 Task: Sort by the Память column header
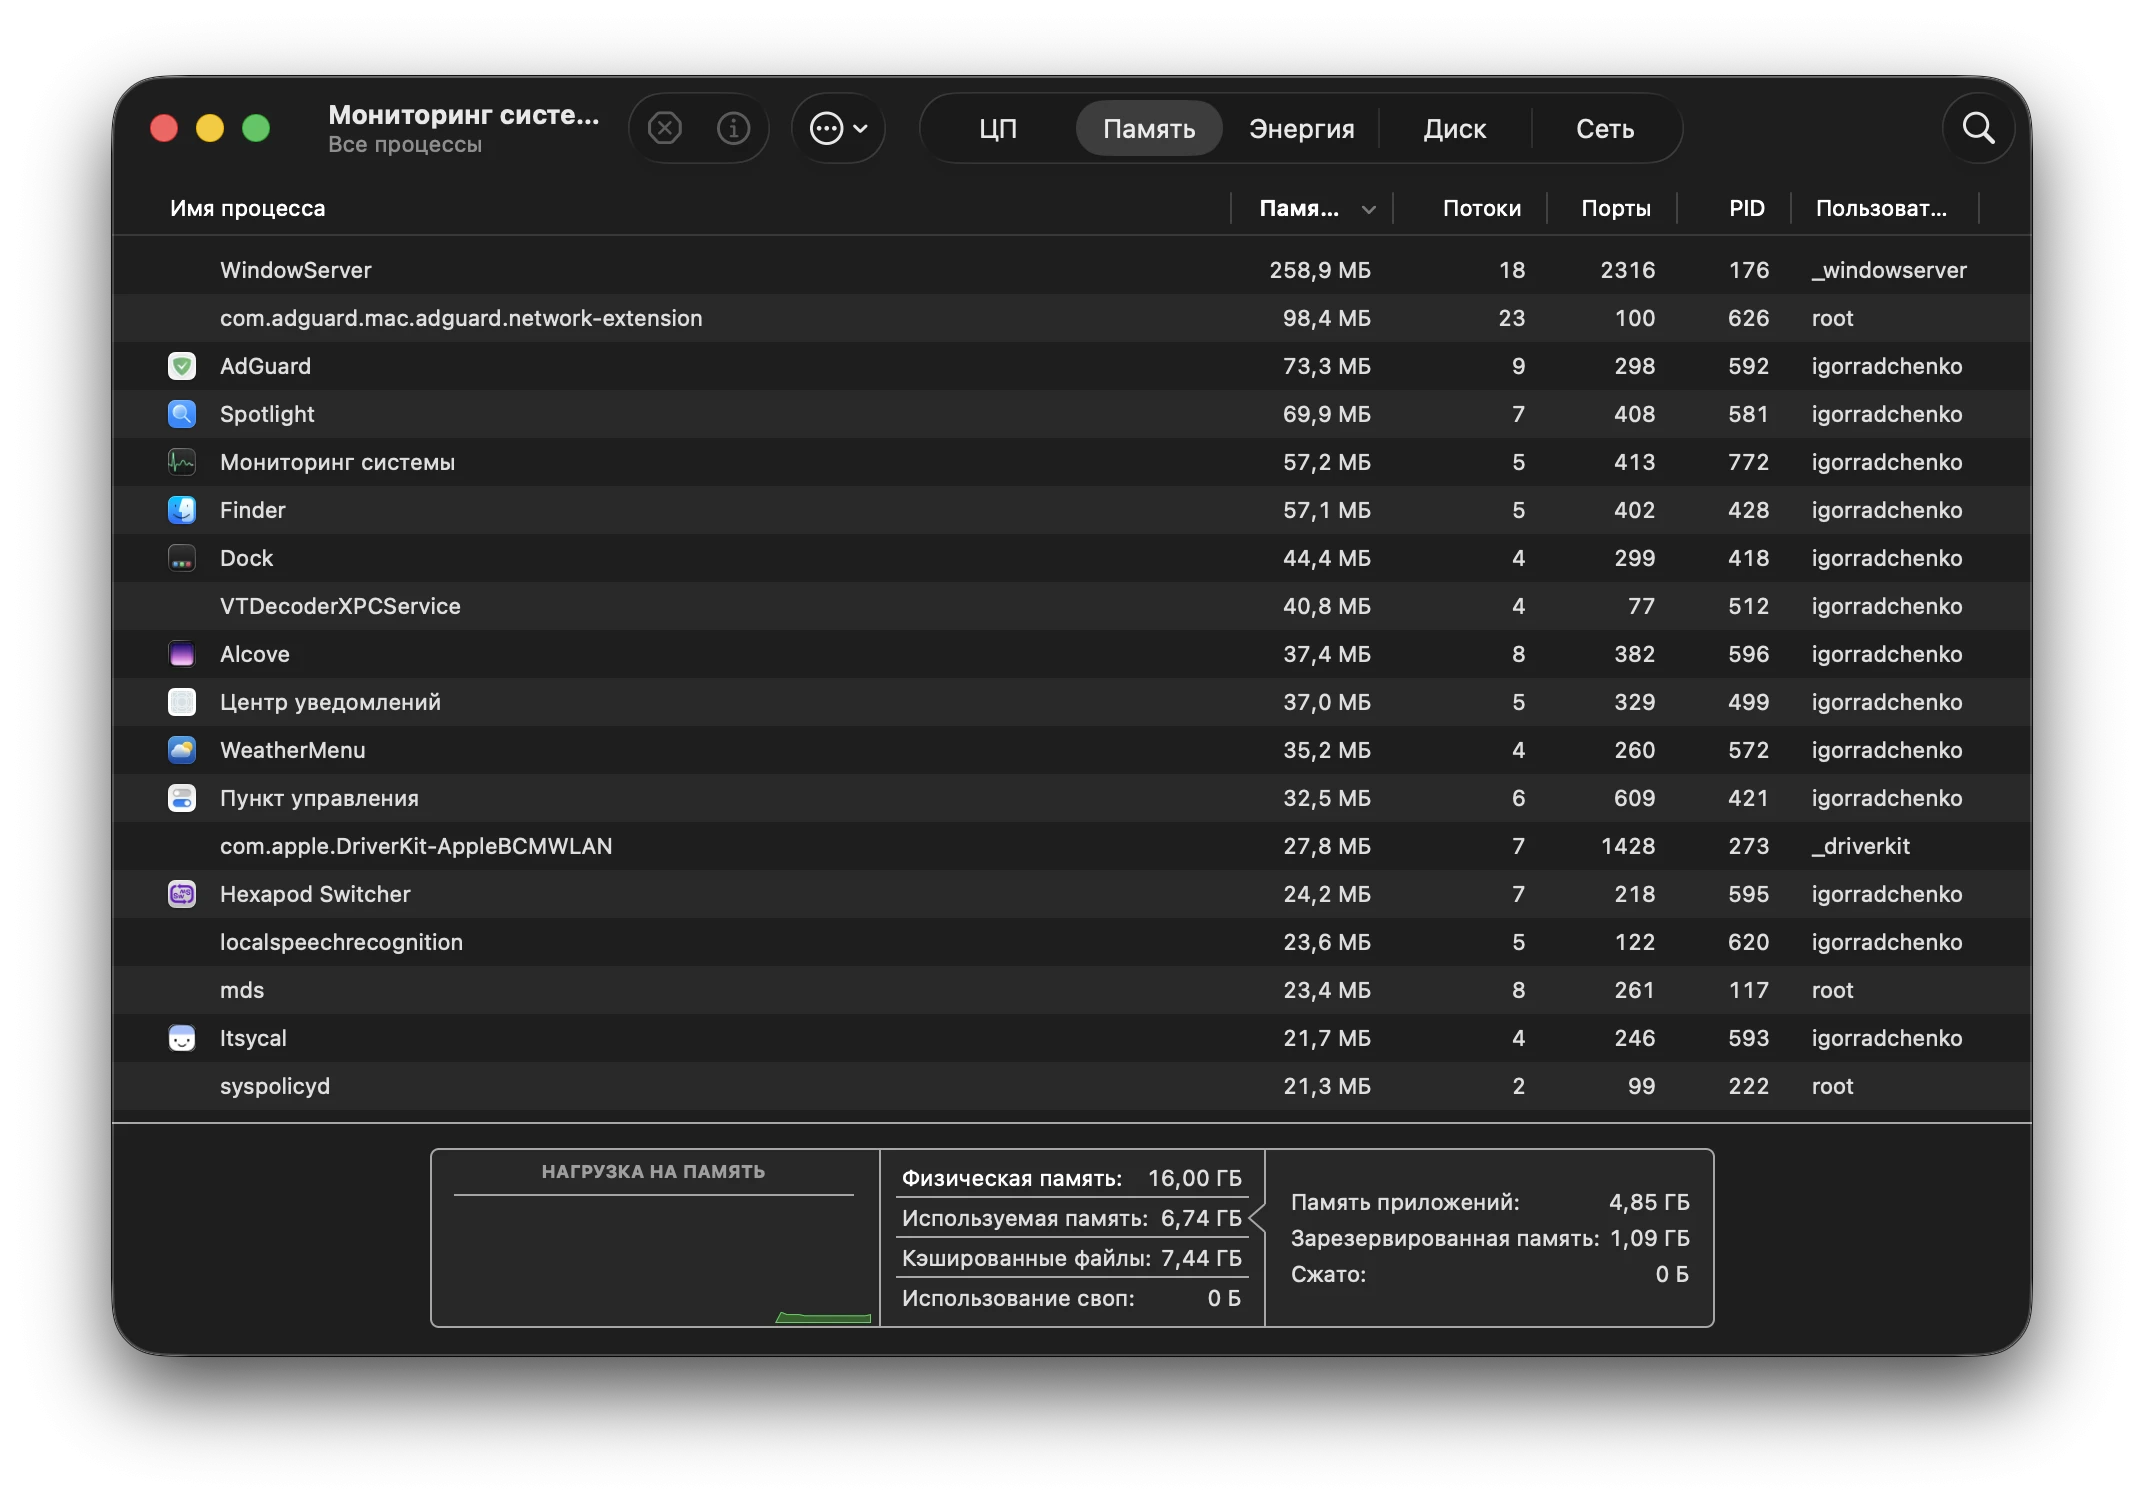pyautogui.click(x=1312, y=208)
